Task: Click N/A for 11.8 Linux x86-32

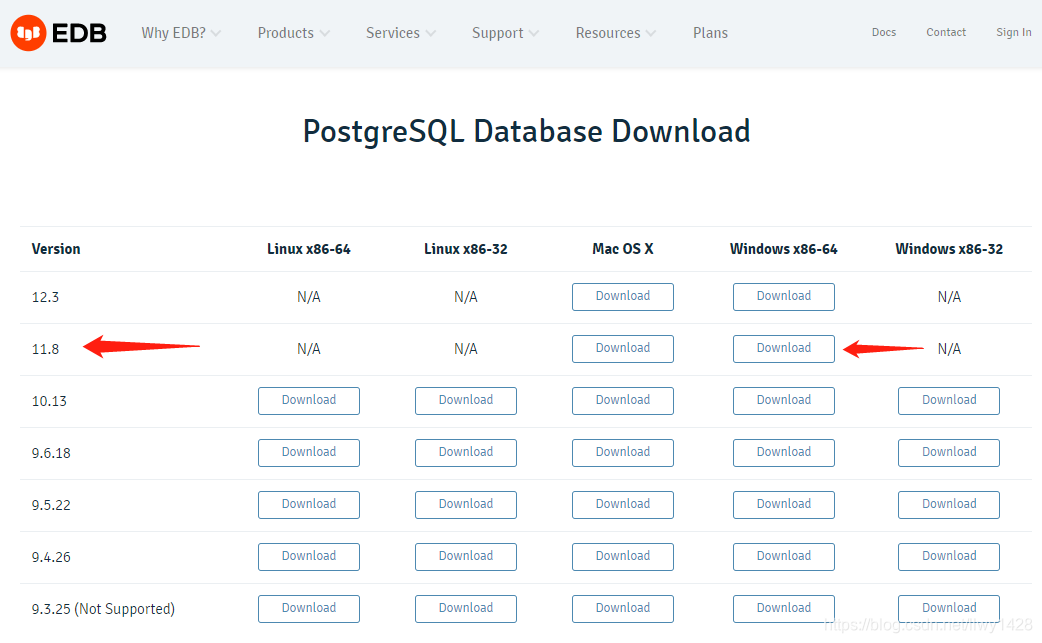Action: (x=466, y=349)
